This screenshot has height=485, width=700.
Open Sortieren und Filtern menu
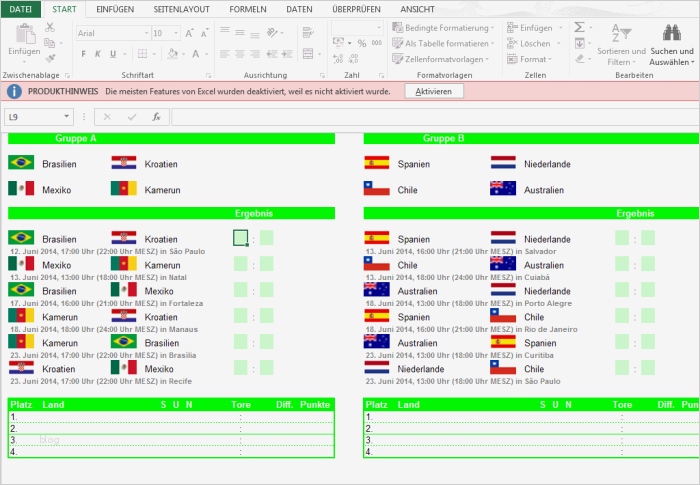(x=621, y=45)
